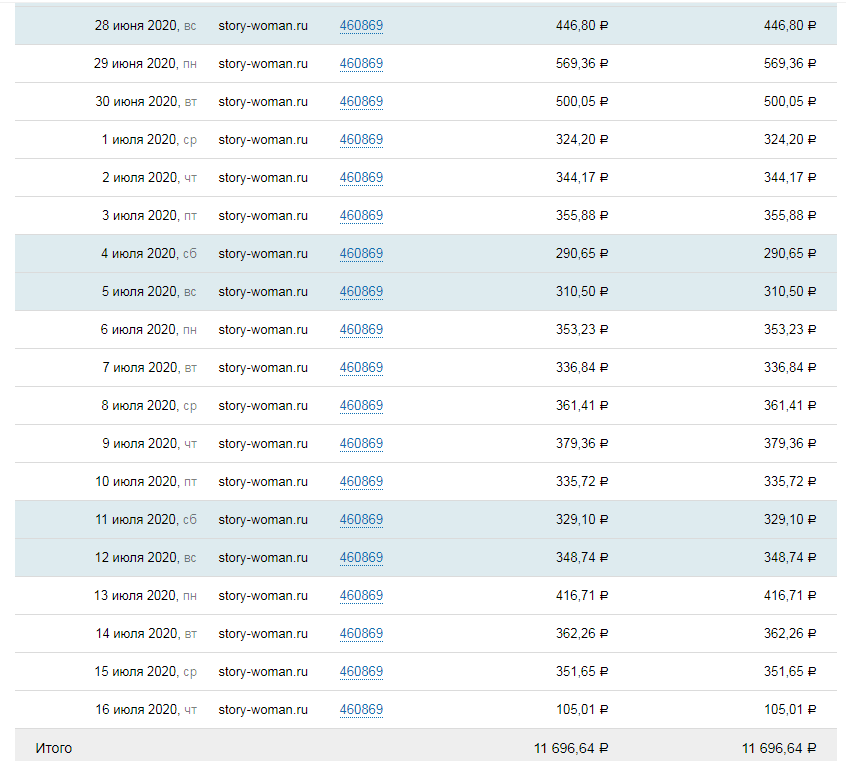The height and width of the screenshot is (761, 846).
Task: Click story-woman.ru in 2 июля 2020 row
Action: (263, 178)
